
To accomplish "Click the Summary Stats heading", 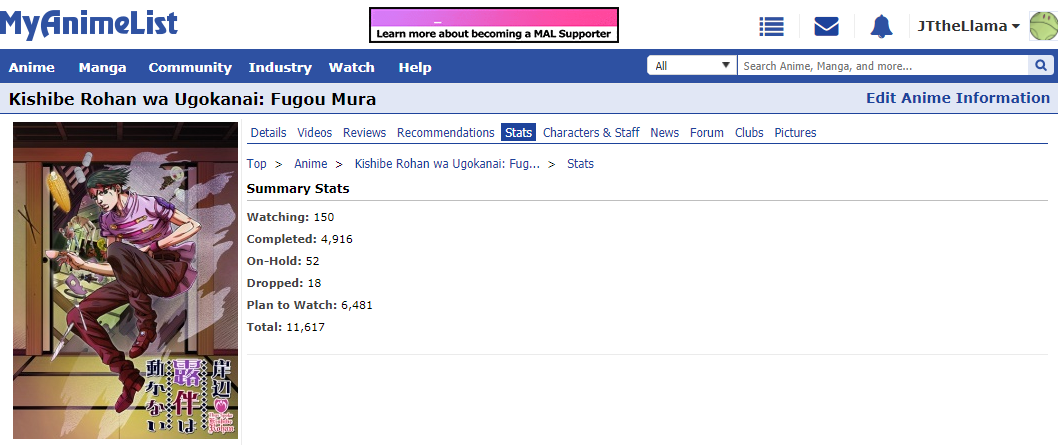I will pyautogui.click(x=298, y=189).
